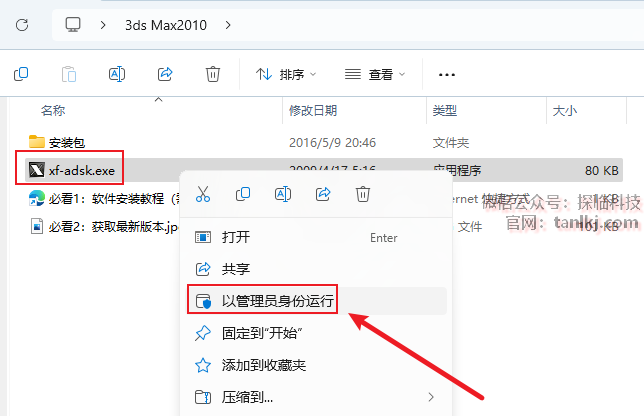Screen dimensions: 644x416
Task: Open the three-dots more options button
Action: [447, 74]
